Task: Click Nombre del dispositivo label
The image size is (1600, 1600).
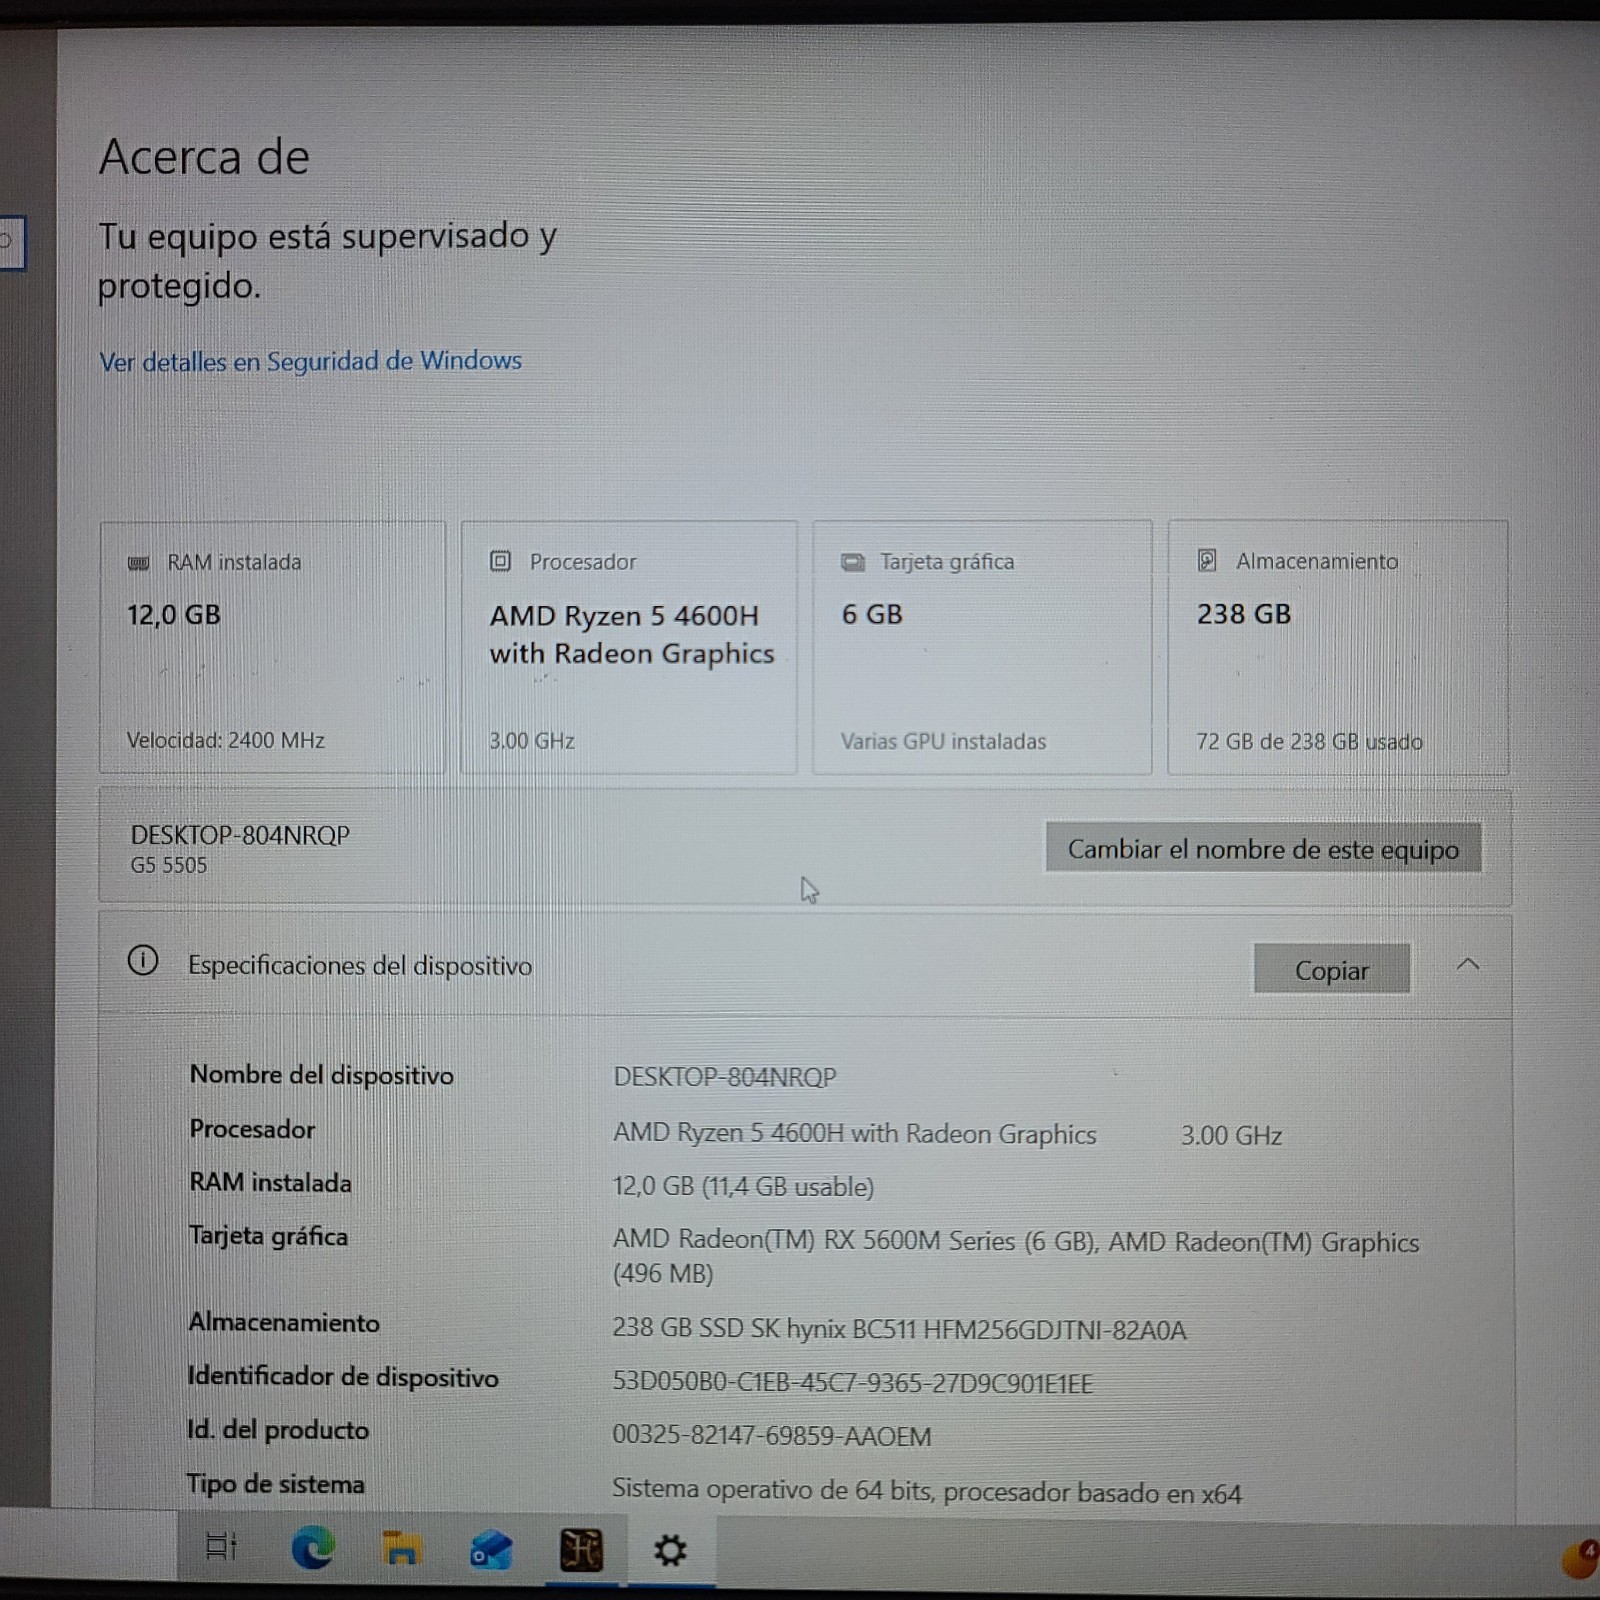Action: [322, 1075]
